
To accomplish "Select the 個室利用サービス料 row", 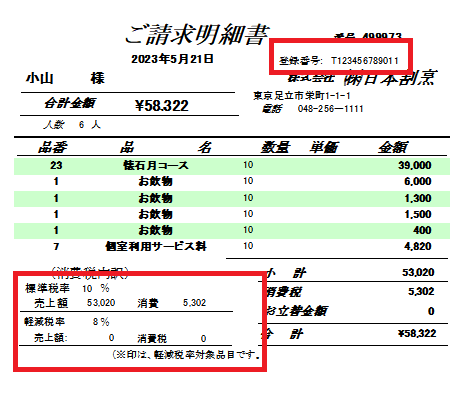I will point(232,246).
